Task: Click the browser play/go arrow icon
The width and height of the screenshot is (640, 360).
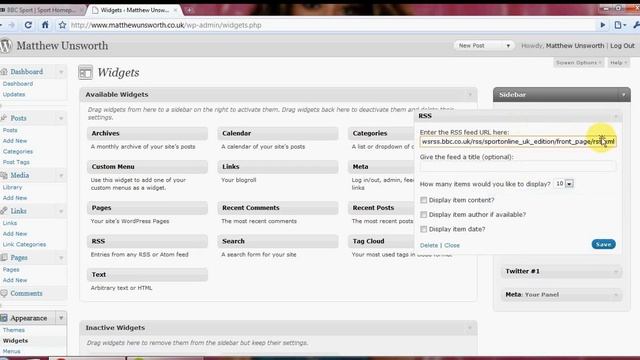Action: 602,25
